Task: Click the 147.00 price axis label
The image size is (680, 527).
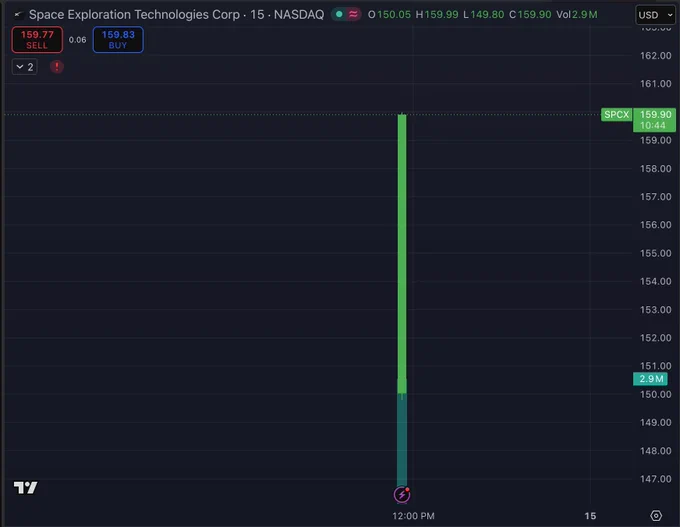Action: pos(655,479)
